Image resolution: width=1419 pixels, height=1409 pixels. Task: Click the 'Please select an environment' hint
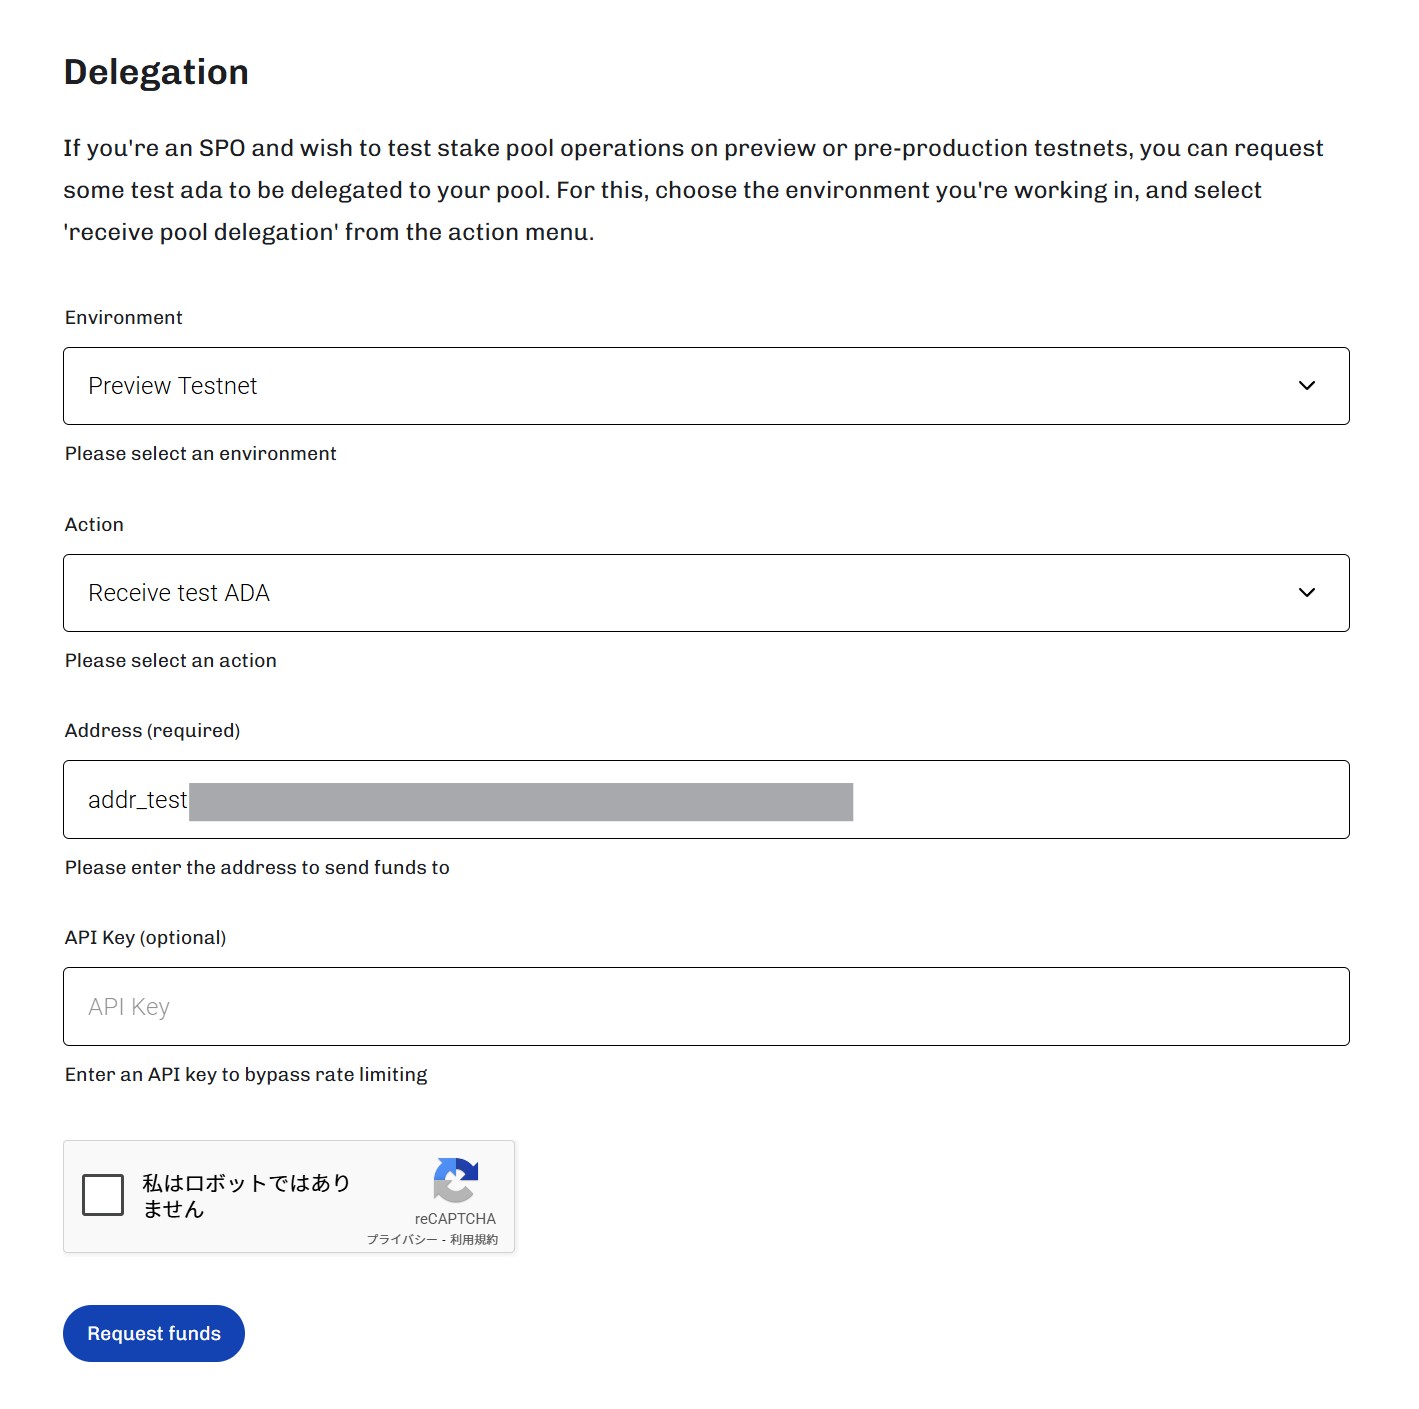tap(201, 454)
